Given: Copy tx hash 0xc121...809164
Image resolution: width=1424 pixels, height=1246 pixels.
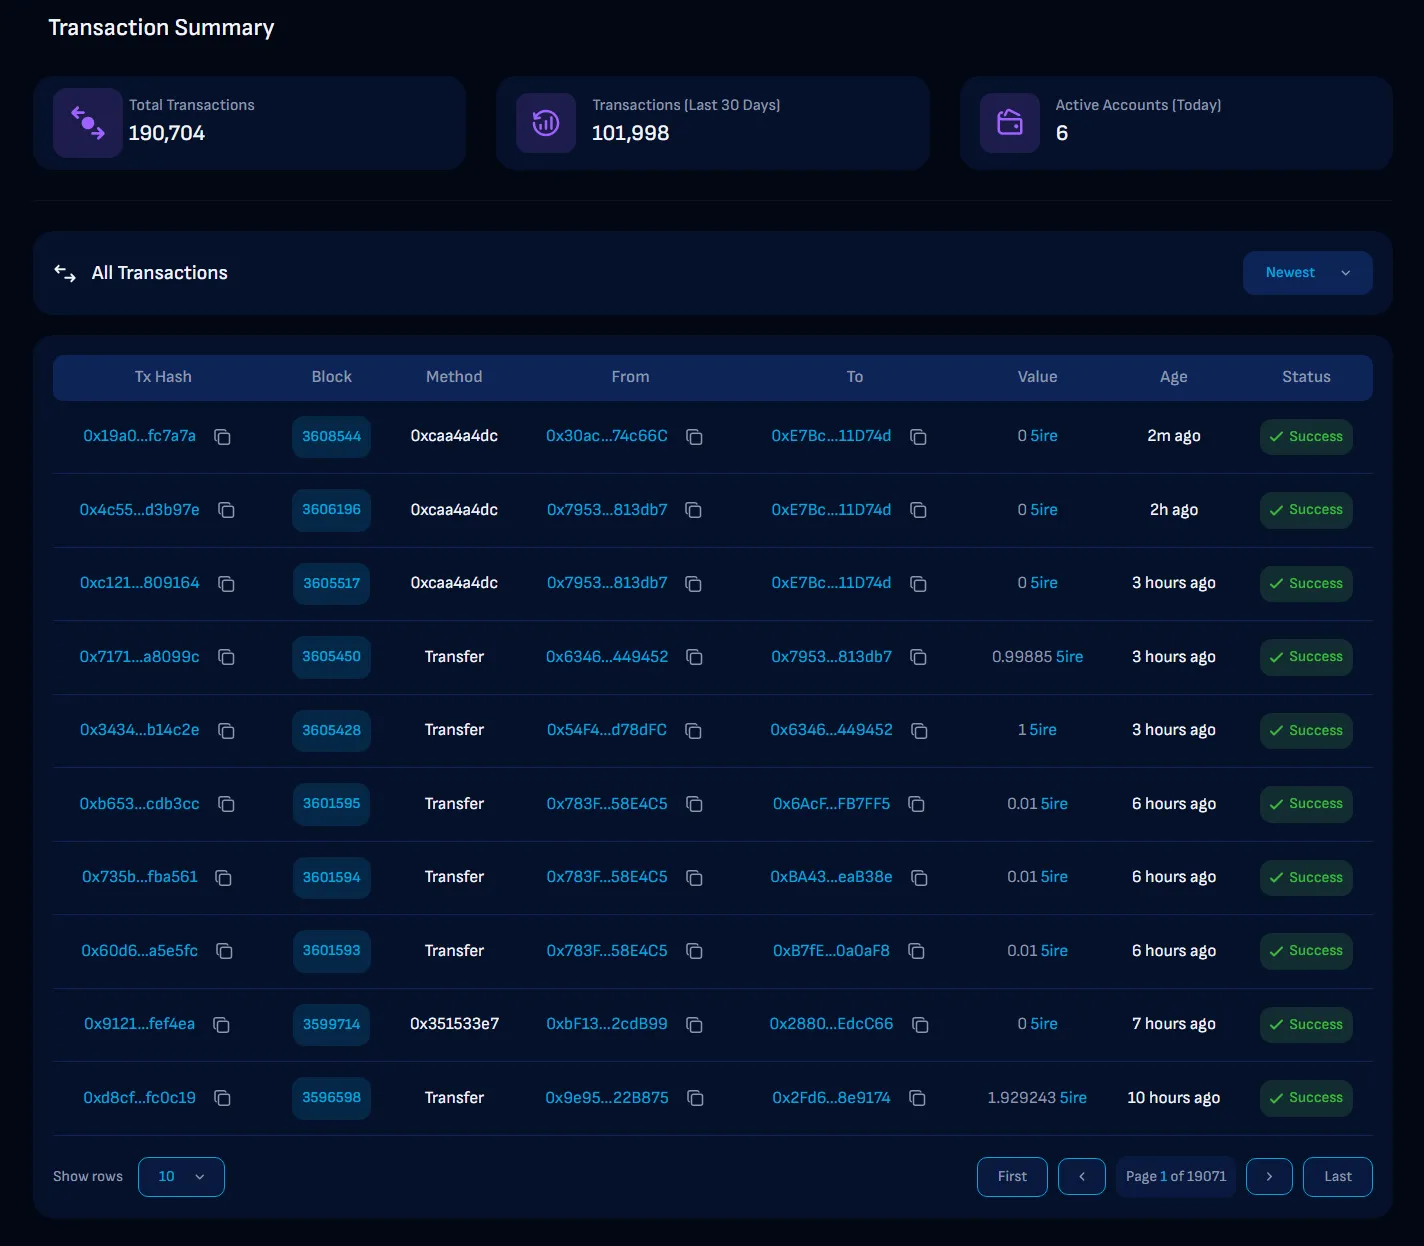Looking at the screenshot, I should tap(227, 584).
